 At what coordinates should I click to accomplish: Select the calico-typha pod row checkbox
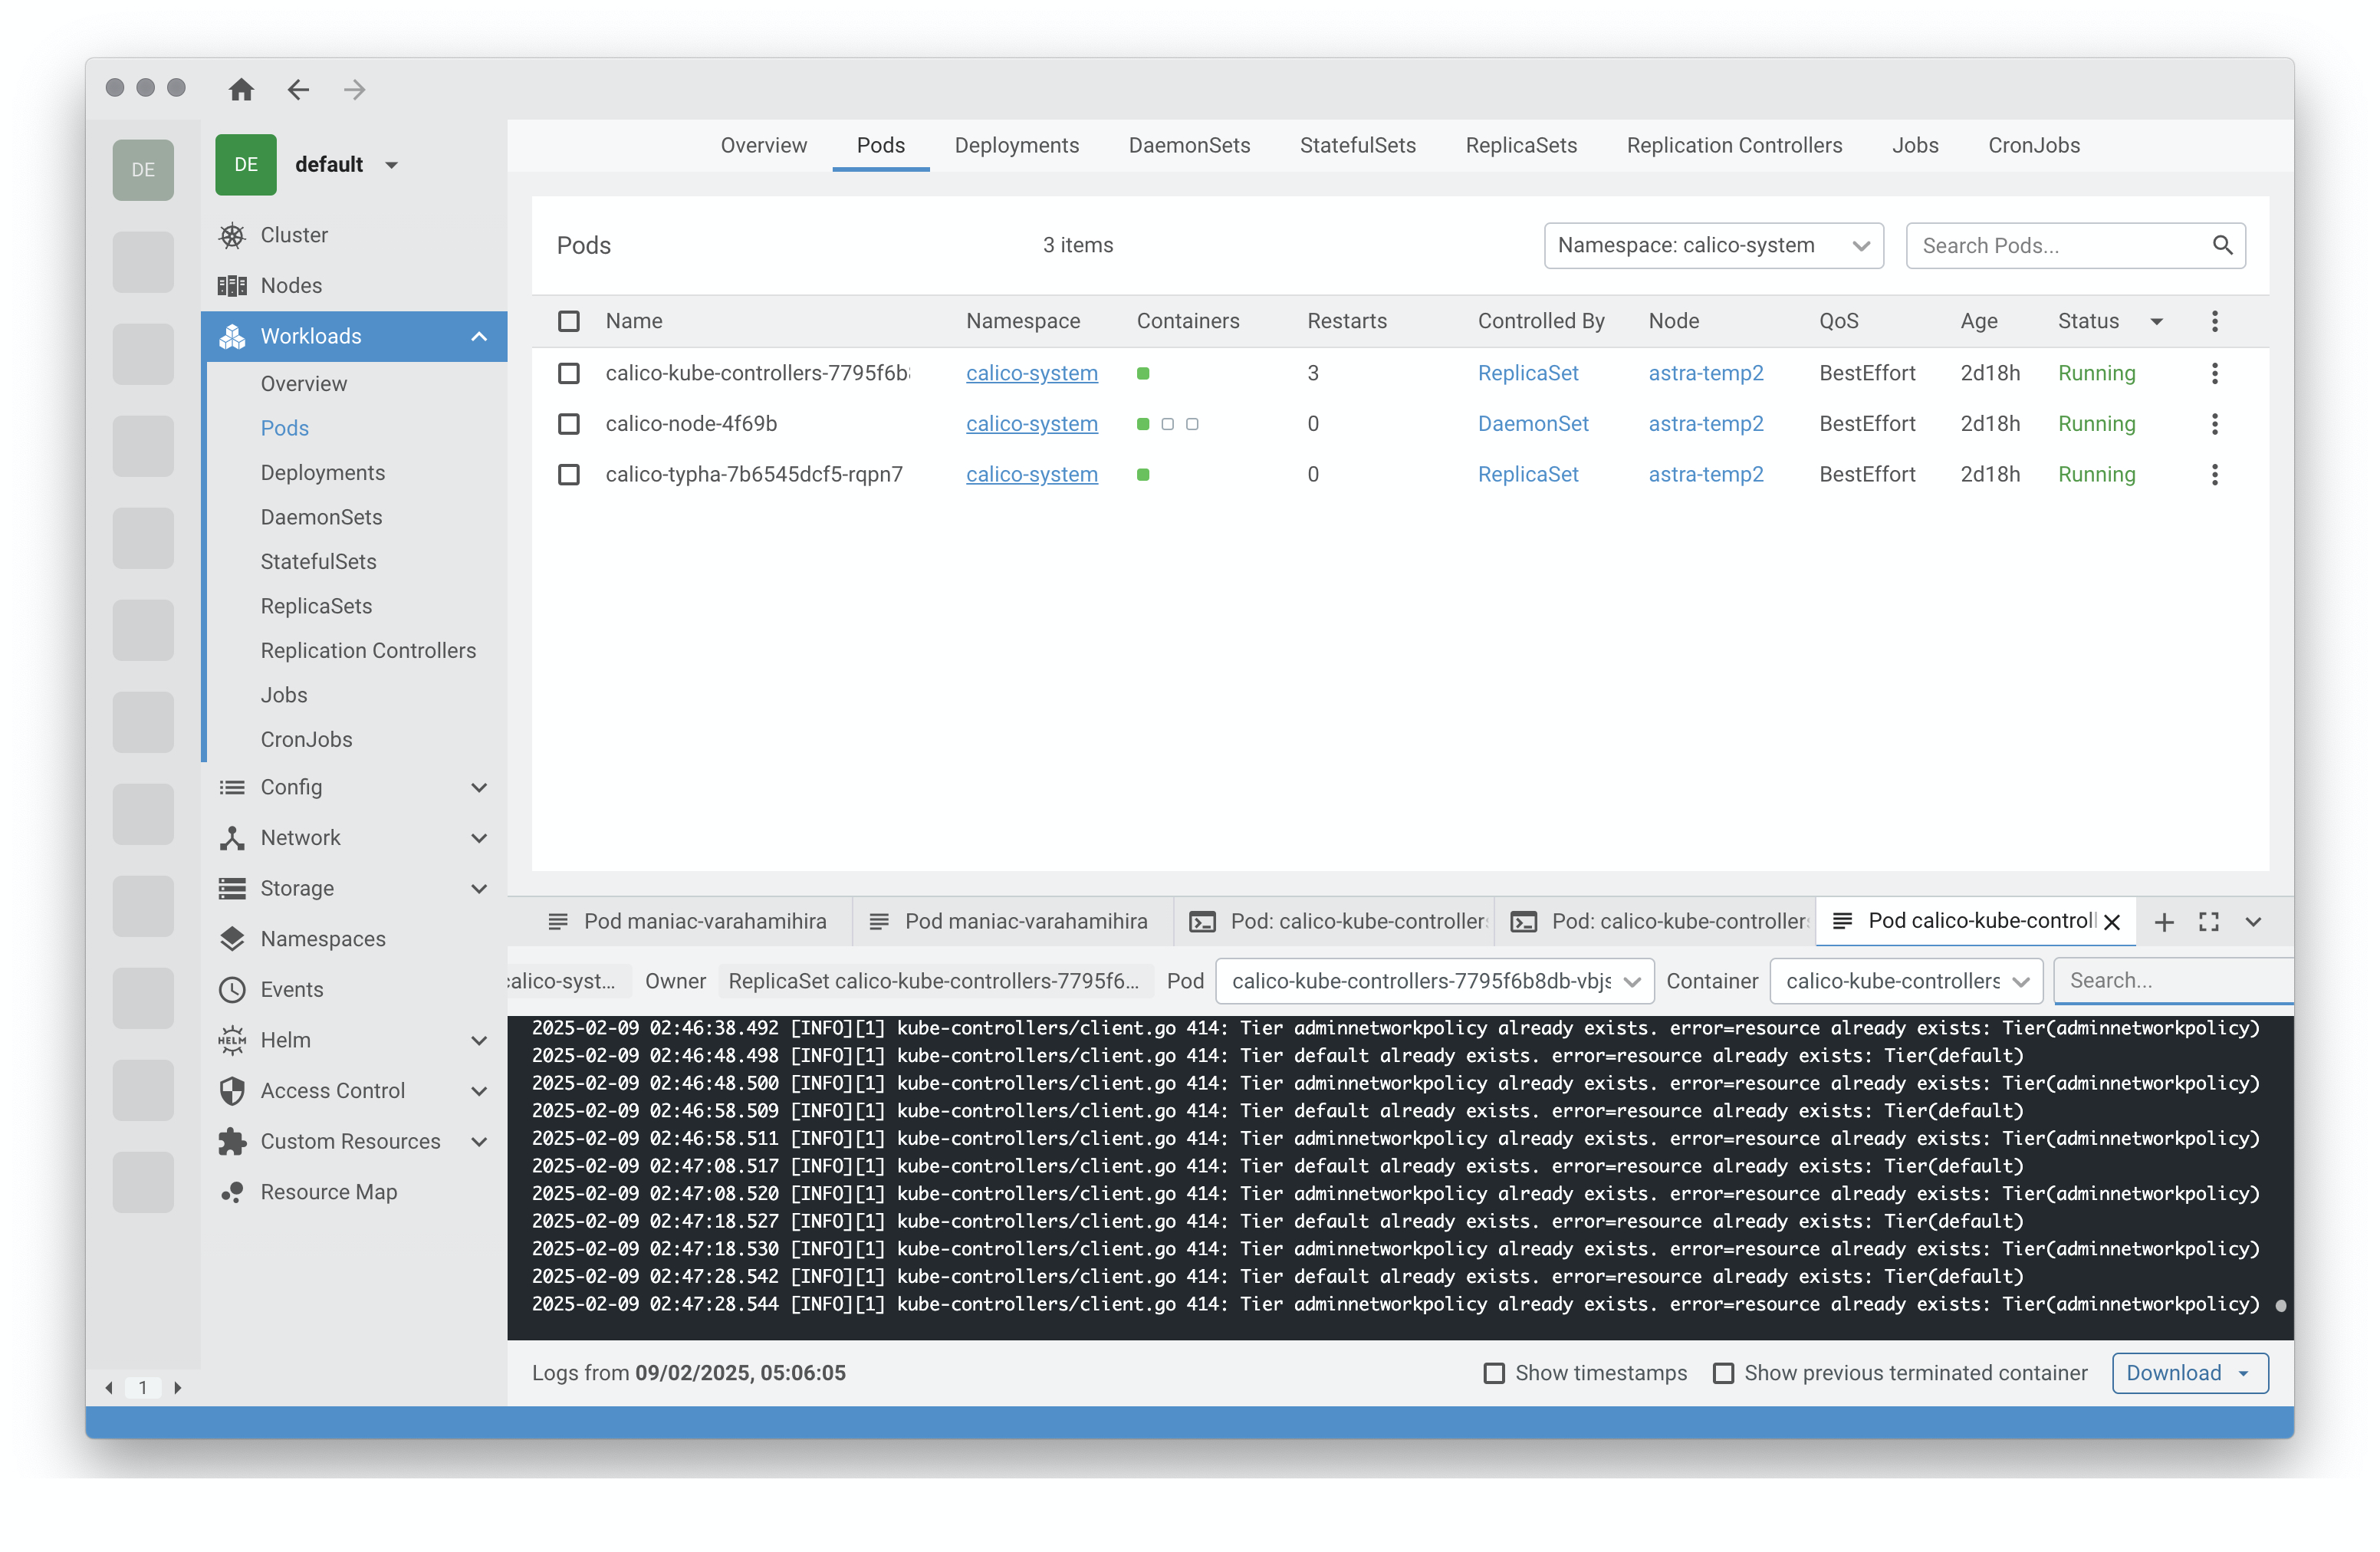pos(568,474)
